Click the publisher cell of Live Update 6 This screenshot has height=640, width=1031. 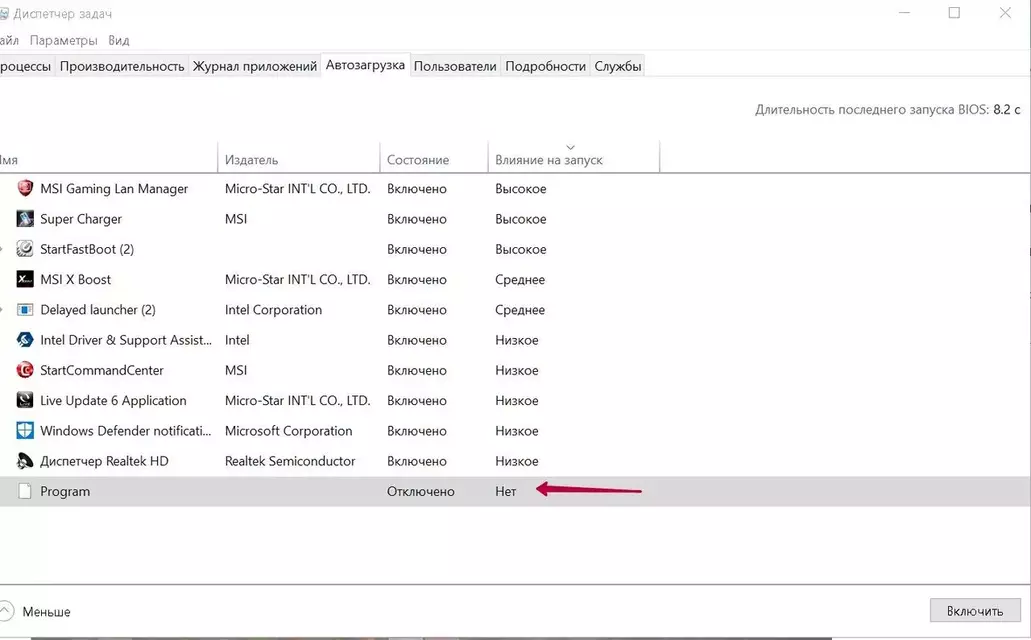[298, 401]
